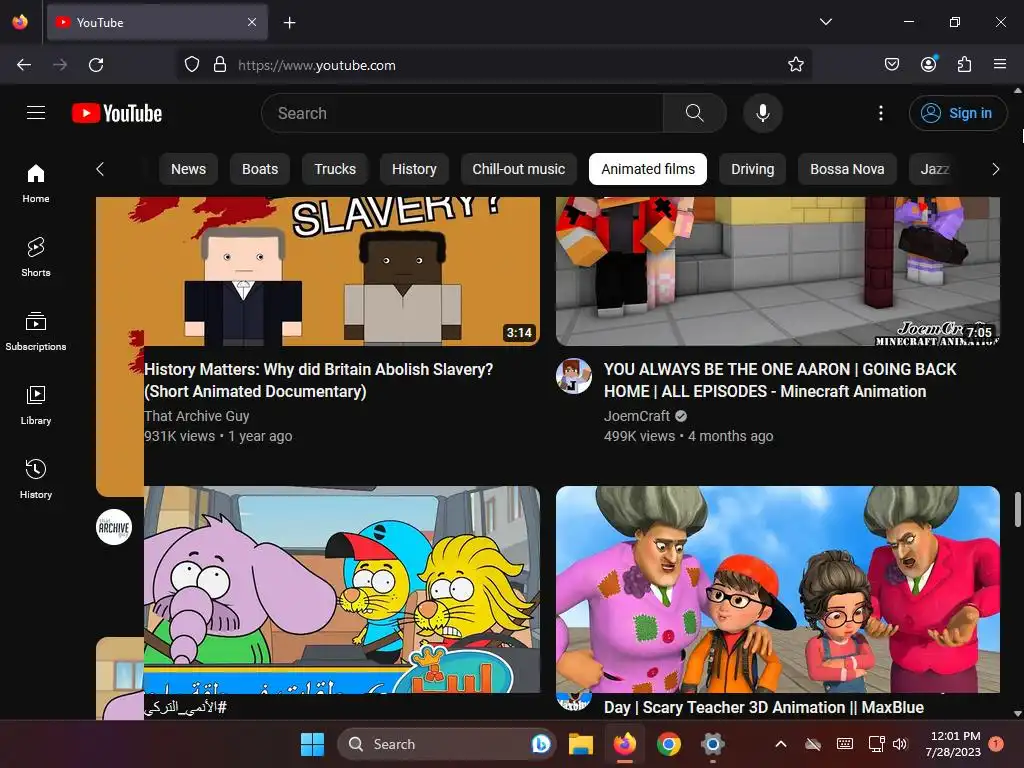Start voice search with the microphone
This screenshot has height=768, width=1024.
(762, 113)
